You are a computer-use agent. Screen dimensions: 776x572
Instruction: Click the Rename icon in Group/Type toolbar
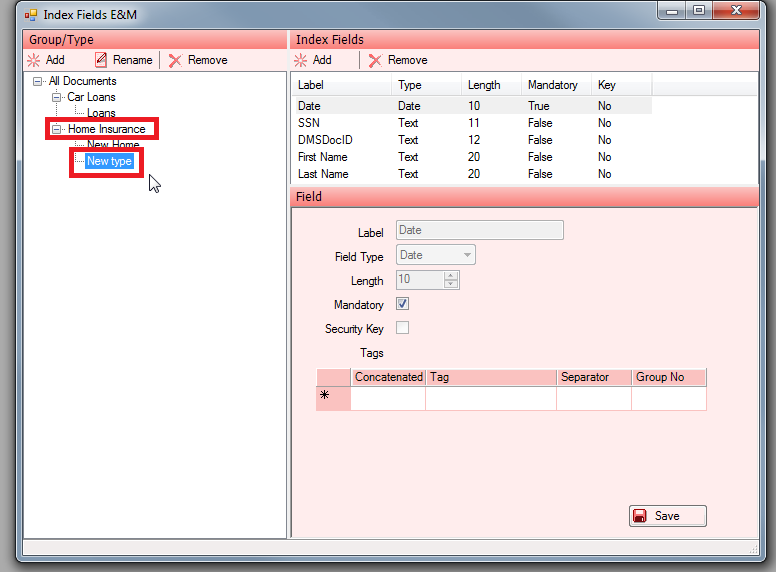click(101, 60)
